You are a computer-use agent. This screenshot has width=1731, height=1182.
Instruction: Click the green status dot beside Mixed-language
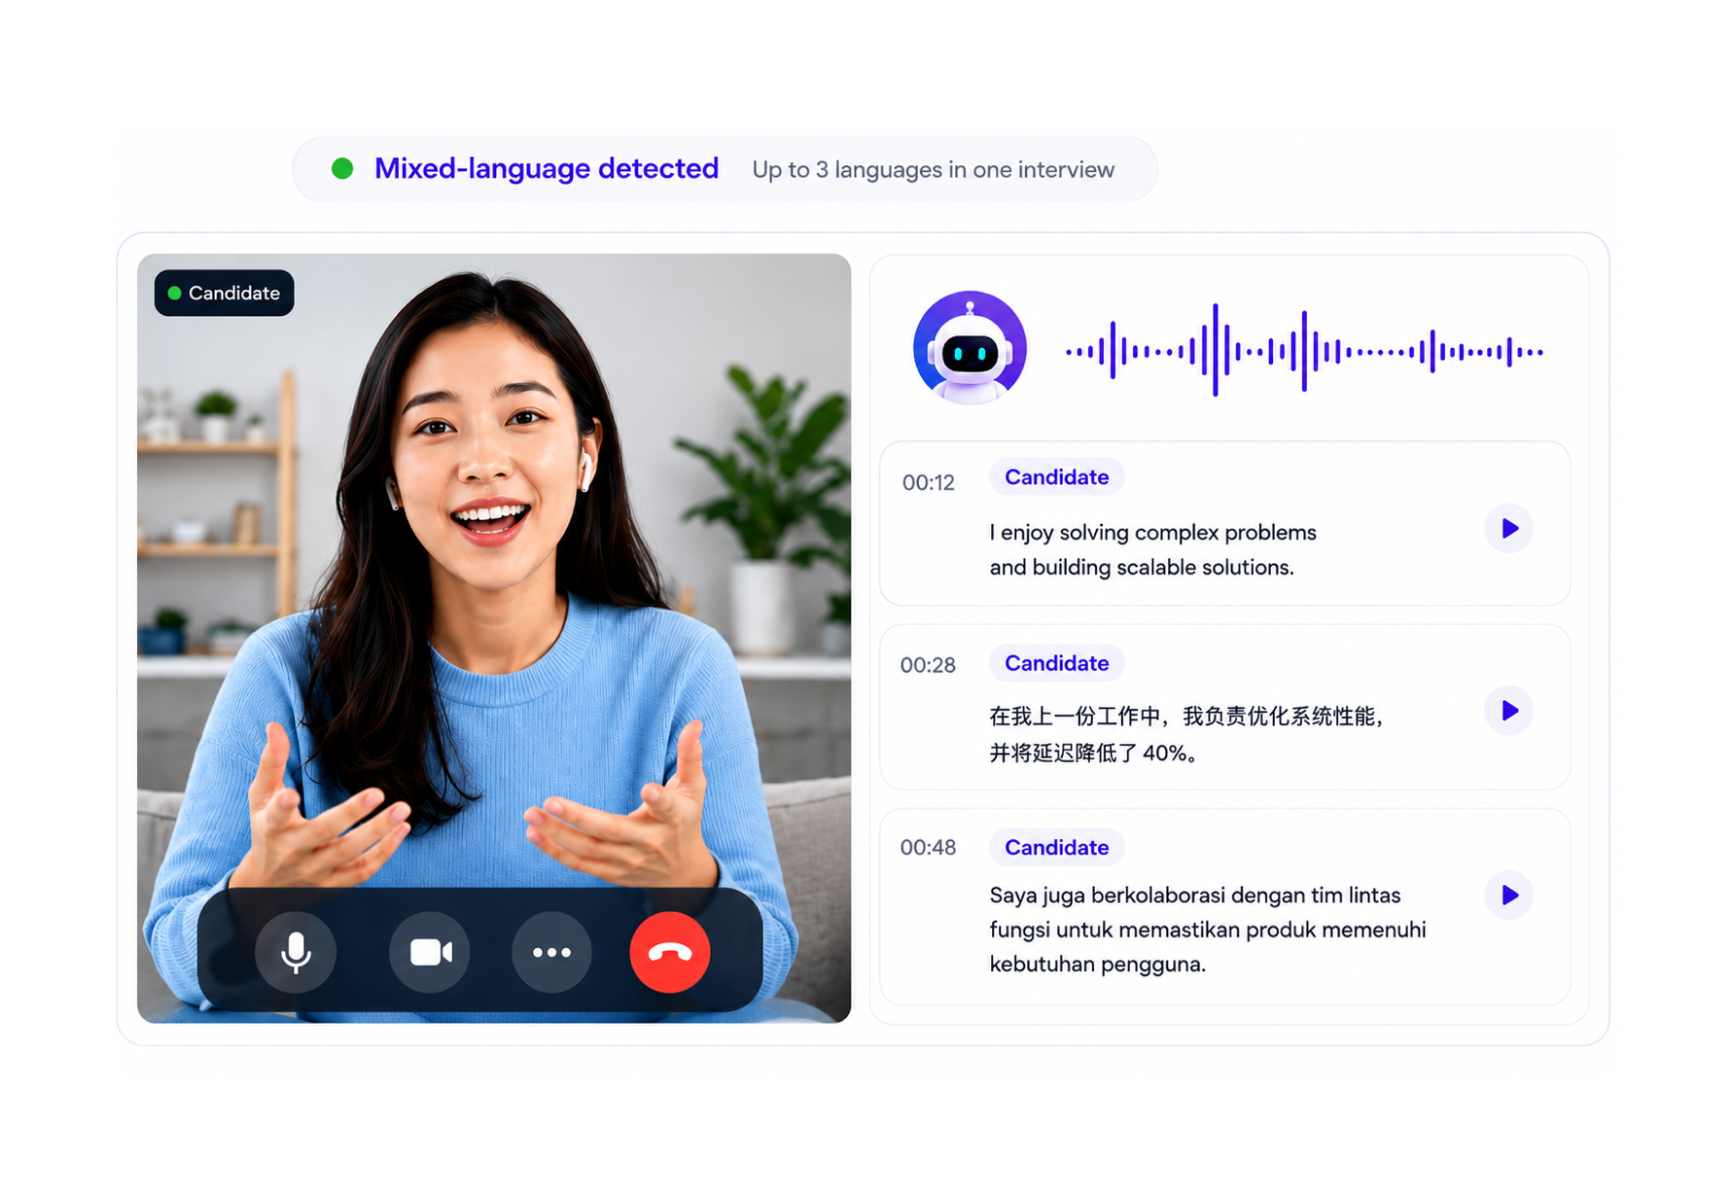point(342,168)
